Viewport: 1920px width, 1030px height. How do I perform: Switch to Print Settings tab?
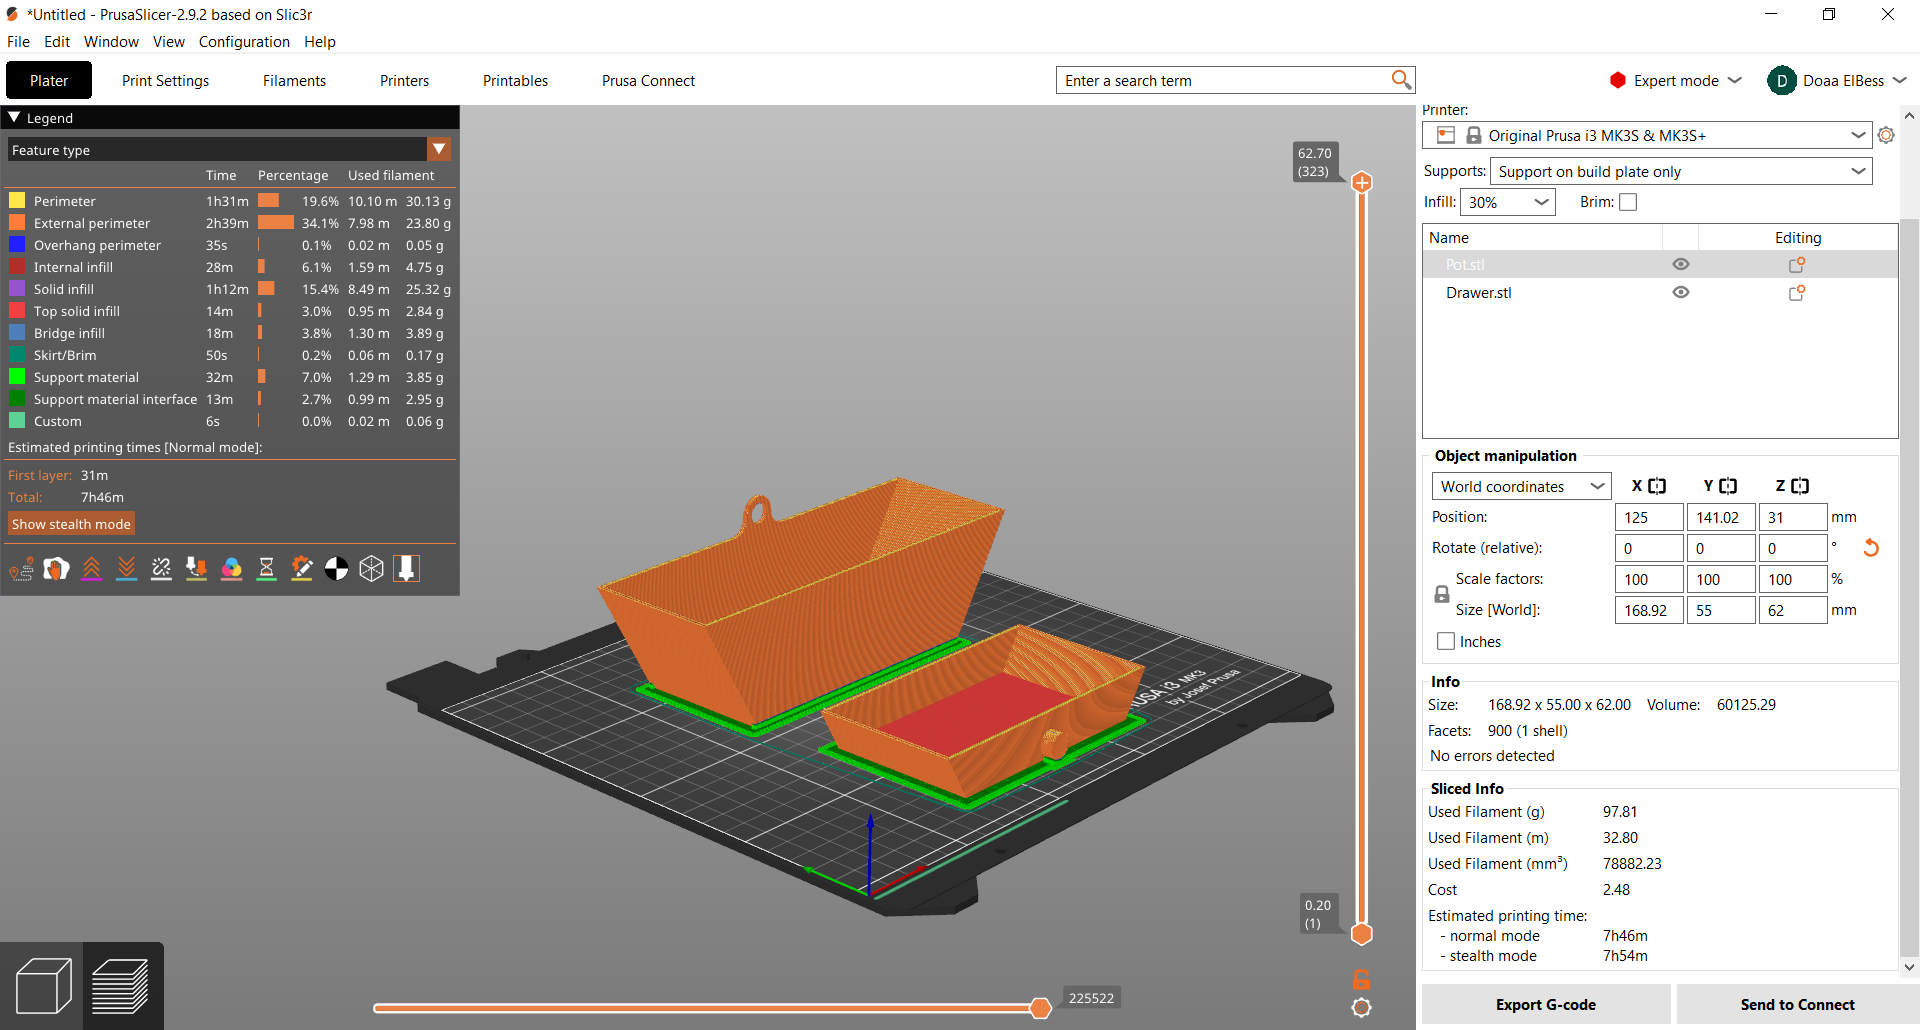[165, 80]
